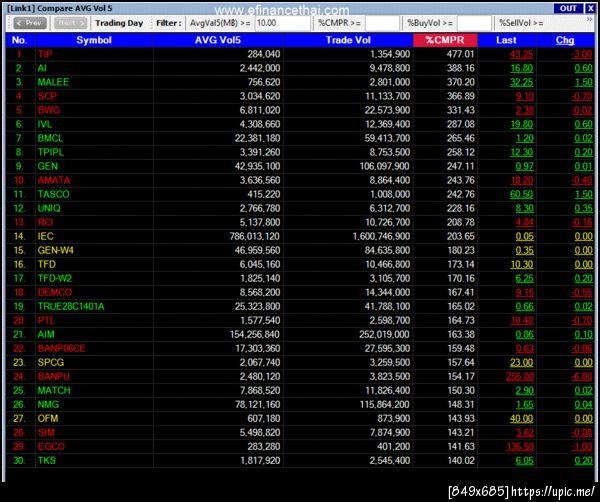The width and height of the screenshot is (600, 502).
Task: Select the IVL symbol
Action: click(x=44, y=124)
